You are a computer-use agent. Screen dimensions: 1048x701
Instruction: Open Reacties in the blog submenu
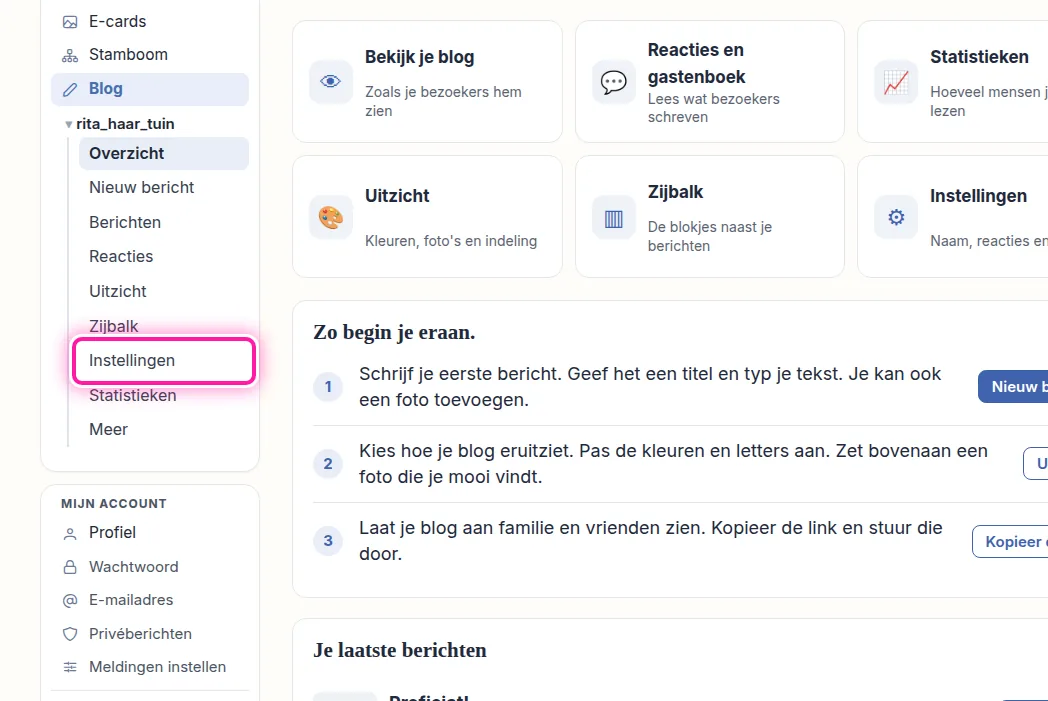(164, 257)
